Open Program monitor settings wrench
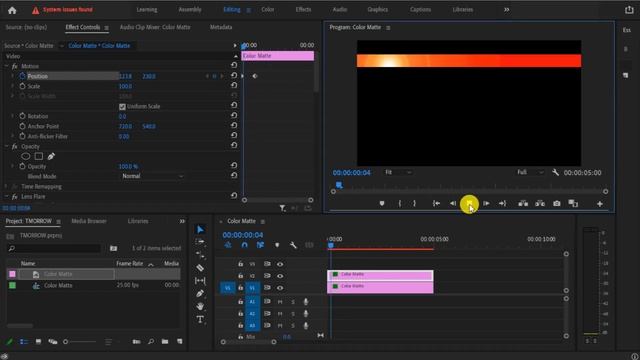 coord(555,172)
